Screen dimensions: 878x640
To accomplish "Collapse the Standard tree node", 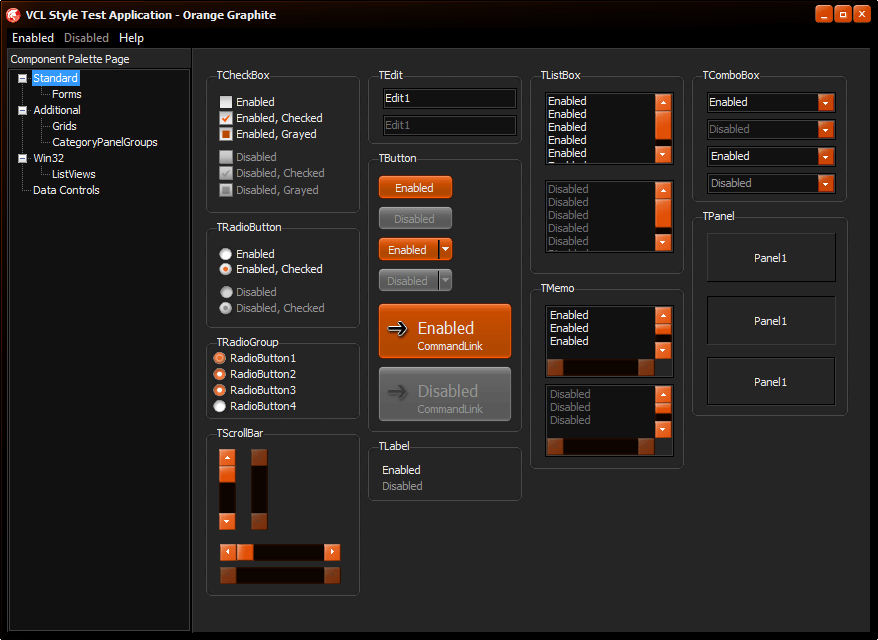I will [x=23, y=78].
